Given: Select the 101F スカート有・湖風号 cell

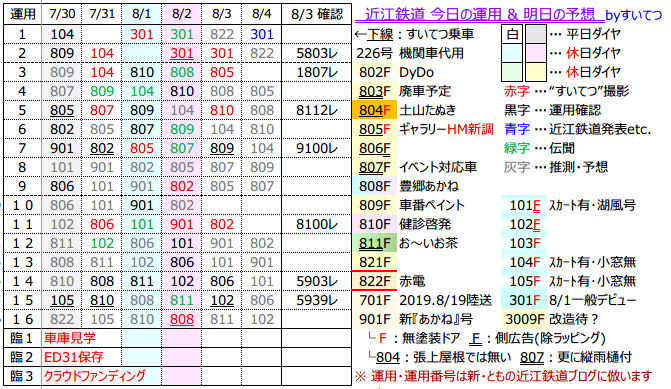Looking at the screenshot, I should 524,205.
